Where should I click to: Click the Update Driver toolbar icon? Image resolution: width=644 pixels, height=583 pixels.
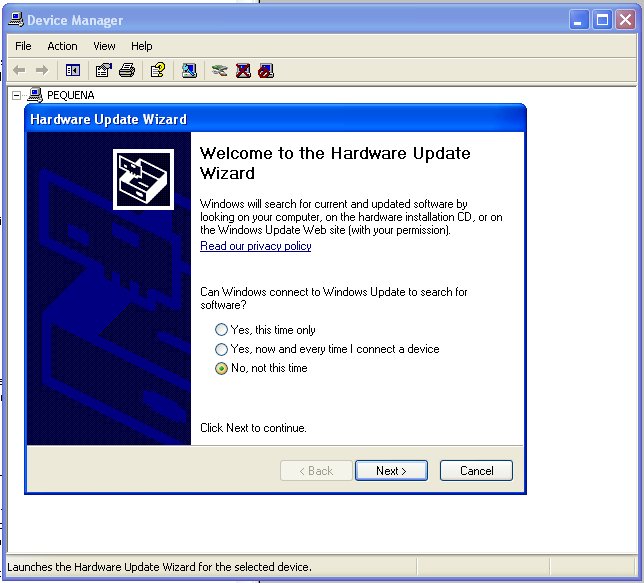point(220,70)
